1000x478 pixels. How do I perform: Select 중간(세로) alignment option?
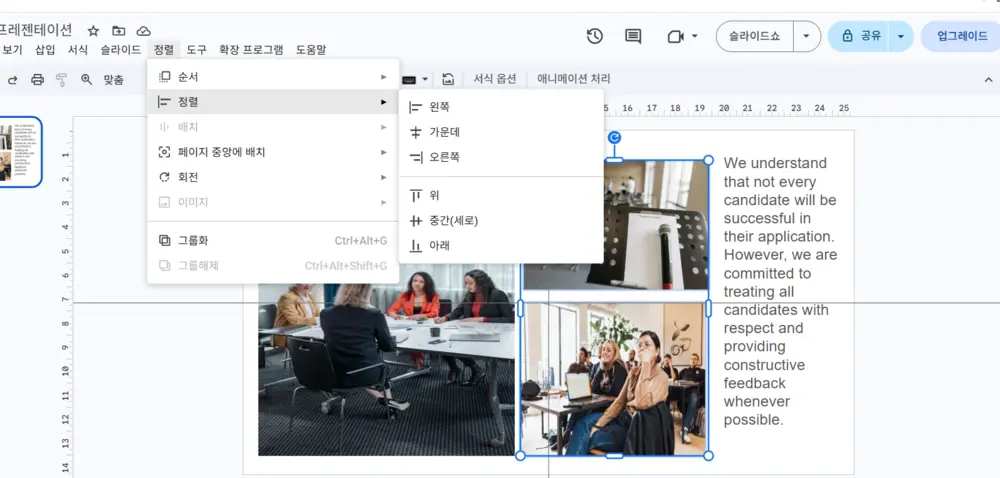coord(501,221)
